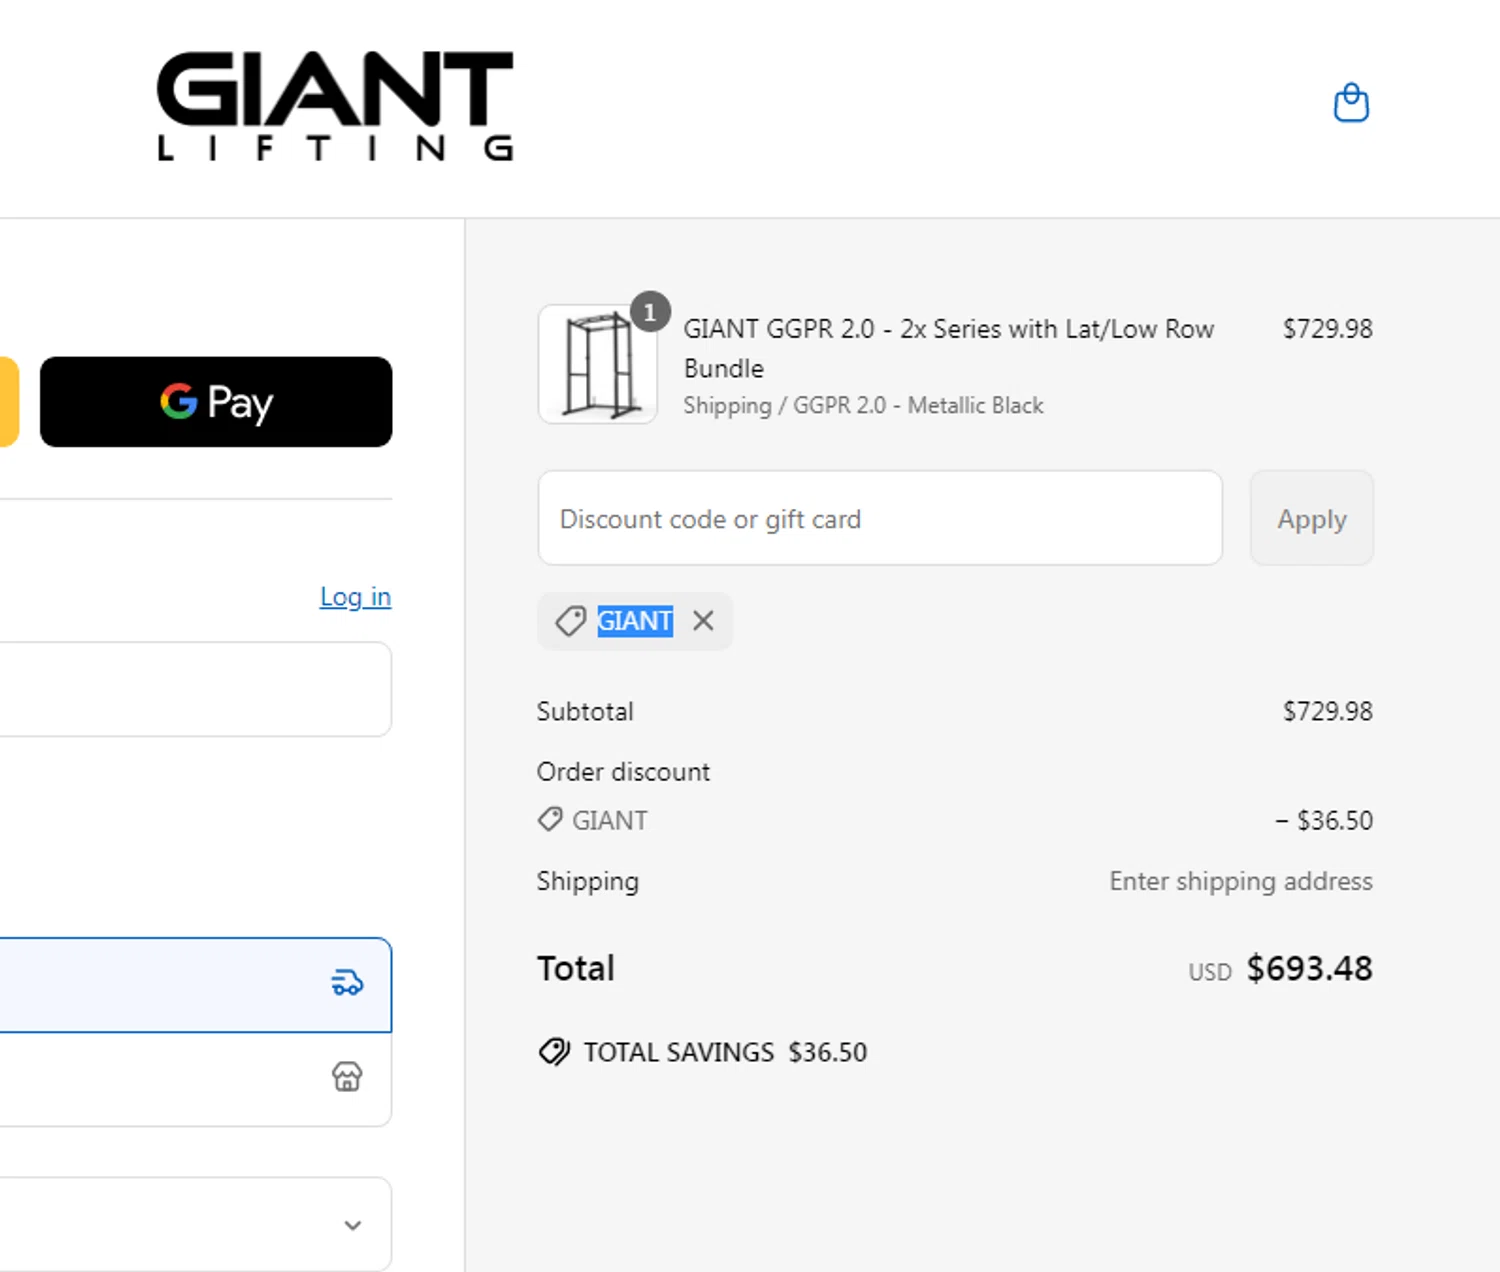1500x1272 pixels.
Task: Open the shopping bag cart icon
Action: point(1351,103)
